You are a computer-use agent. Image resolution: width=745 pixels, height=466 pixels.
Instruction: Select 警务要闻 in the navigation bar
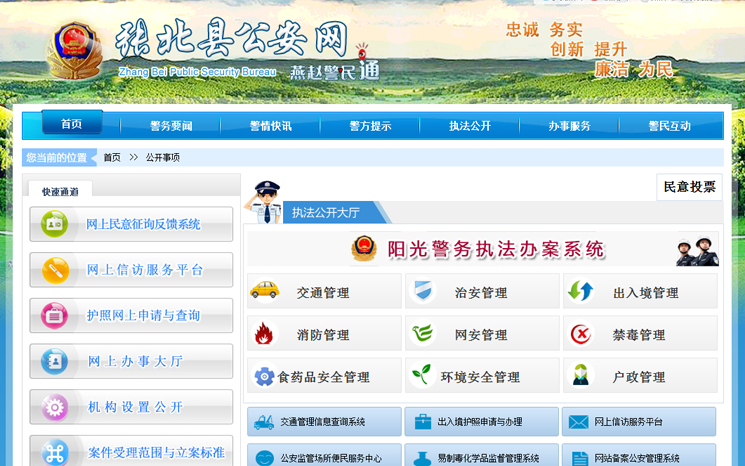tap(171, 126)
